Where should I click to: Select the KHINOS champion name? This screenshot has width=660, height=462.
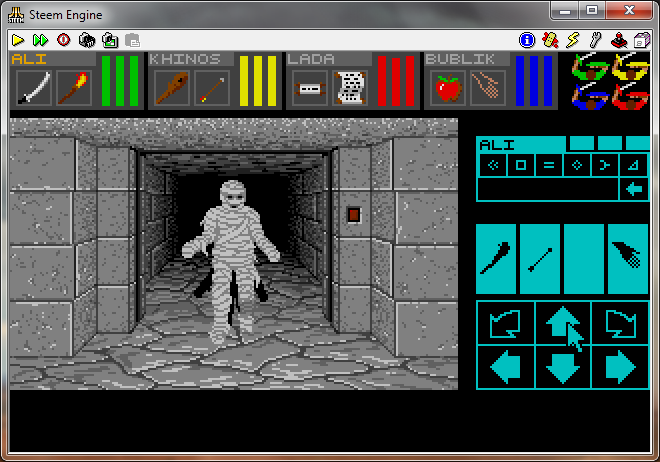coord(185,59)
